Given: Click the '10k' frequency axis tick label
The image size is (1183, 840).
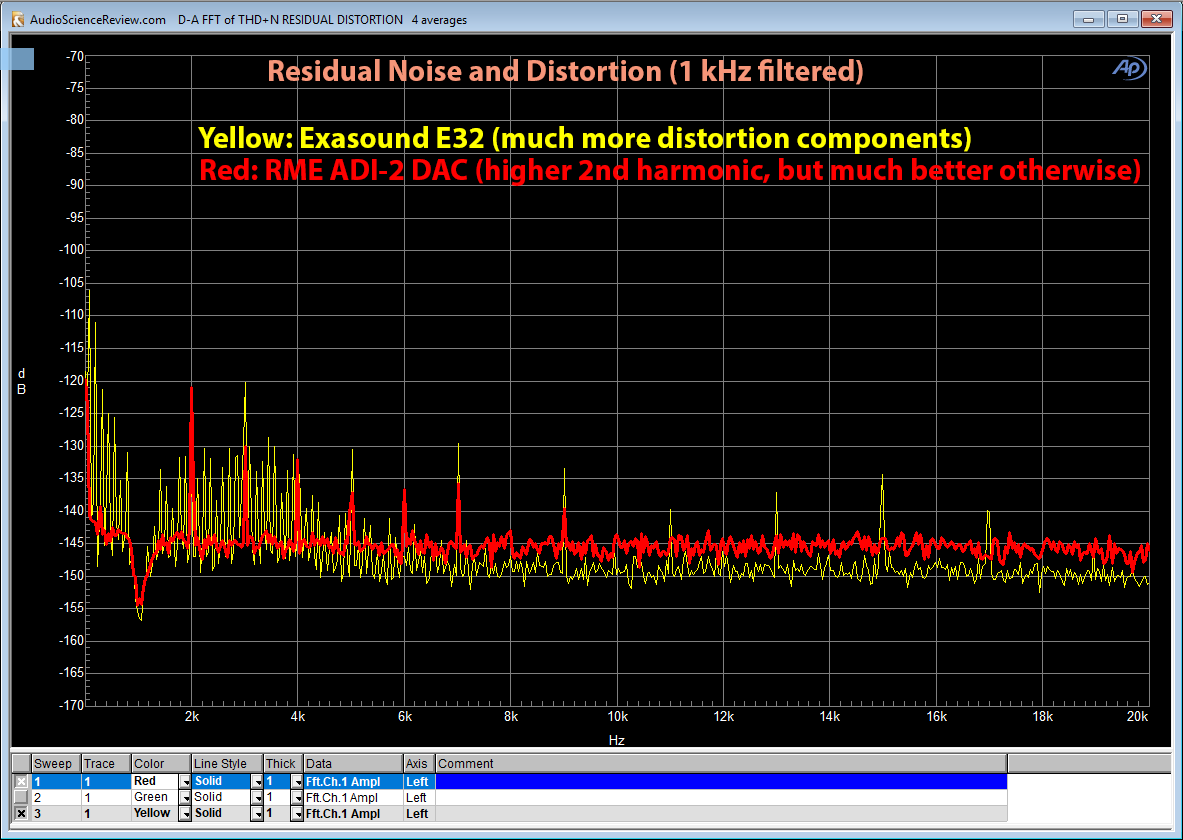Looking at the screenshot, I should 617,717.
